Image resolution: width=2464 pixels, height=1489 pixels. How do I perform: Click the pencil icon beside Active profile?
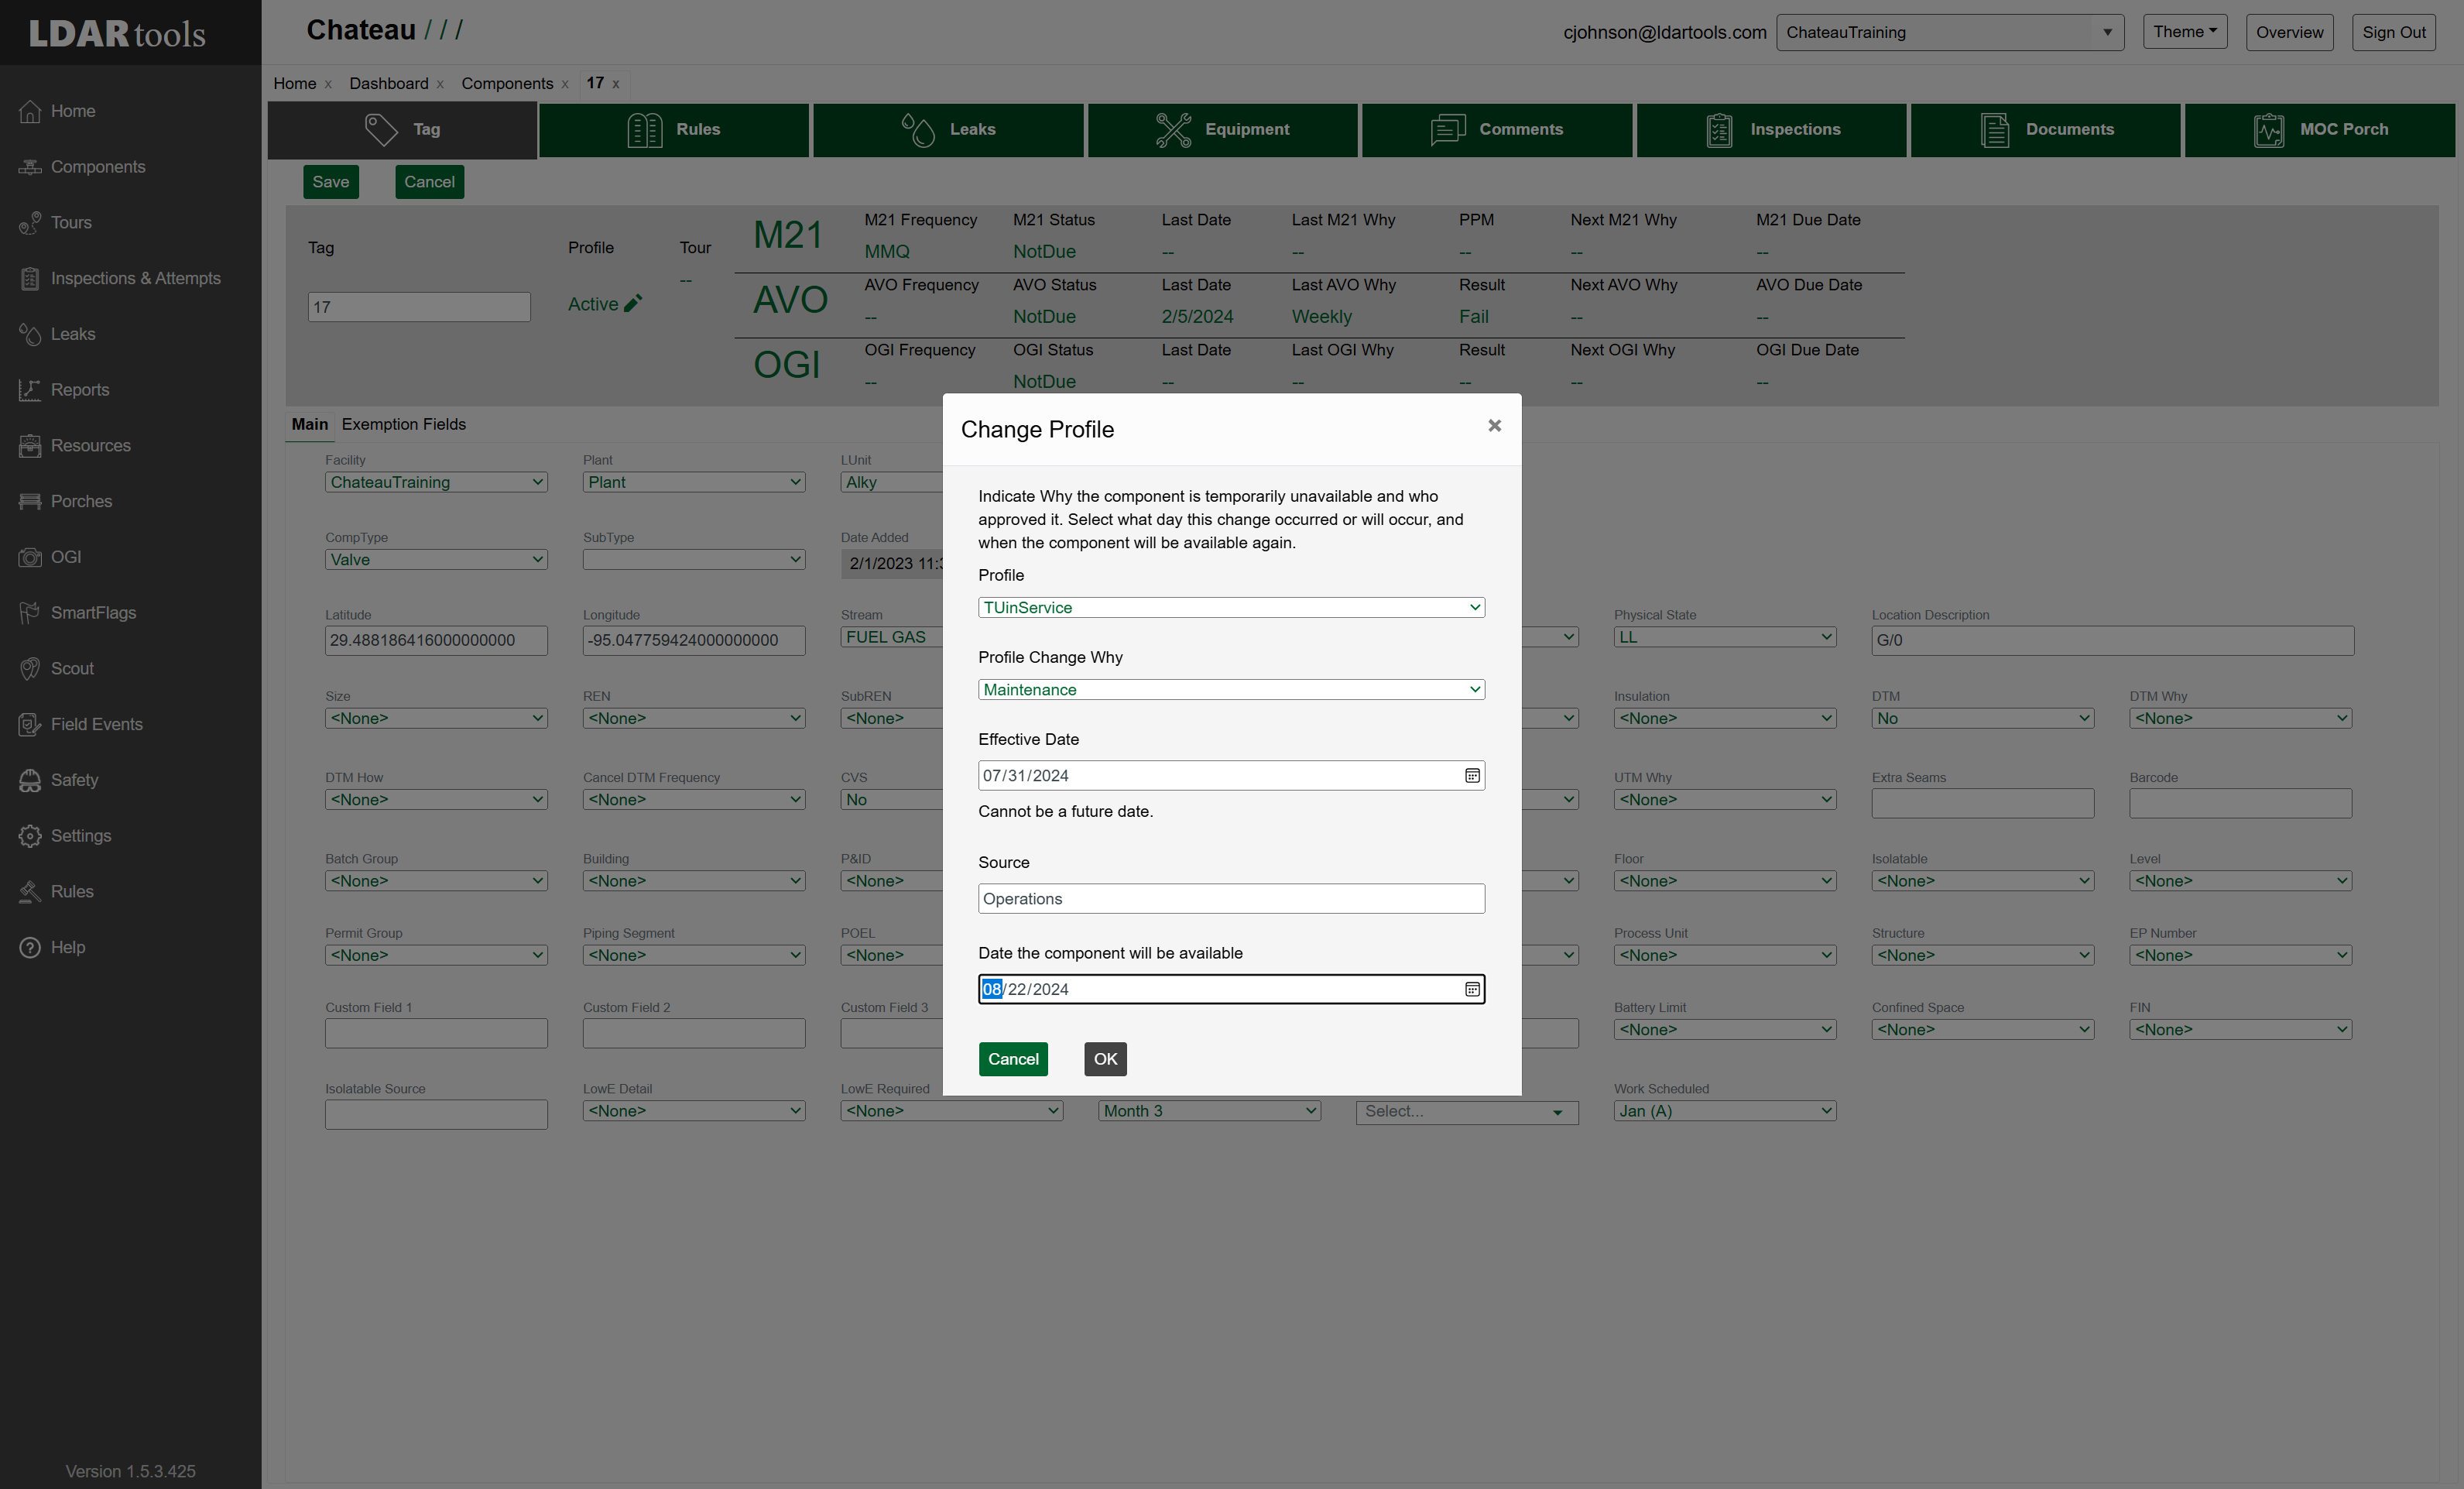point(632,303)
